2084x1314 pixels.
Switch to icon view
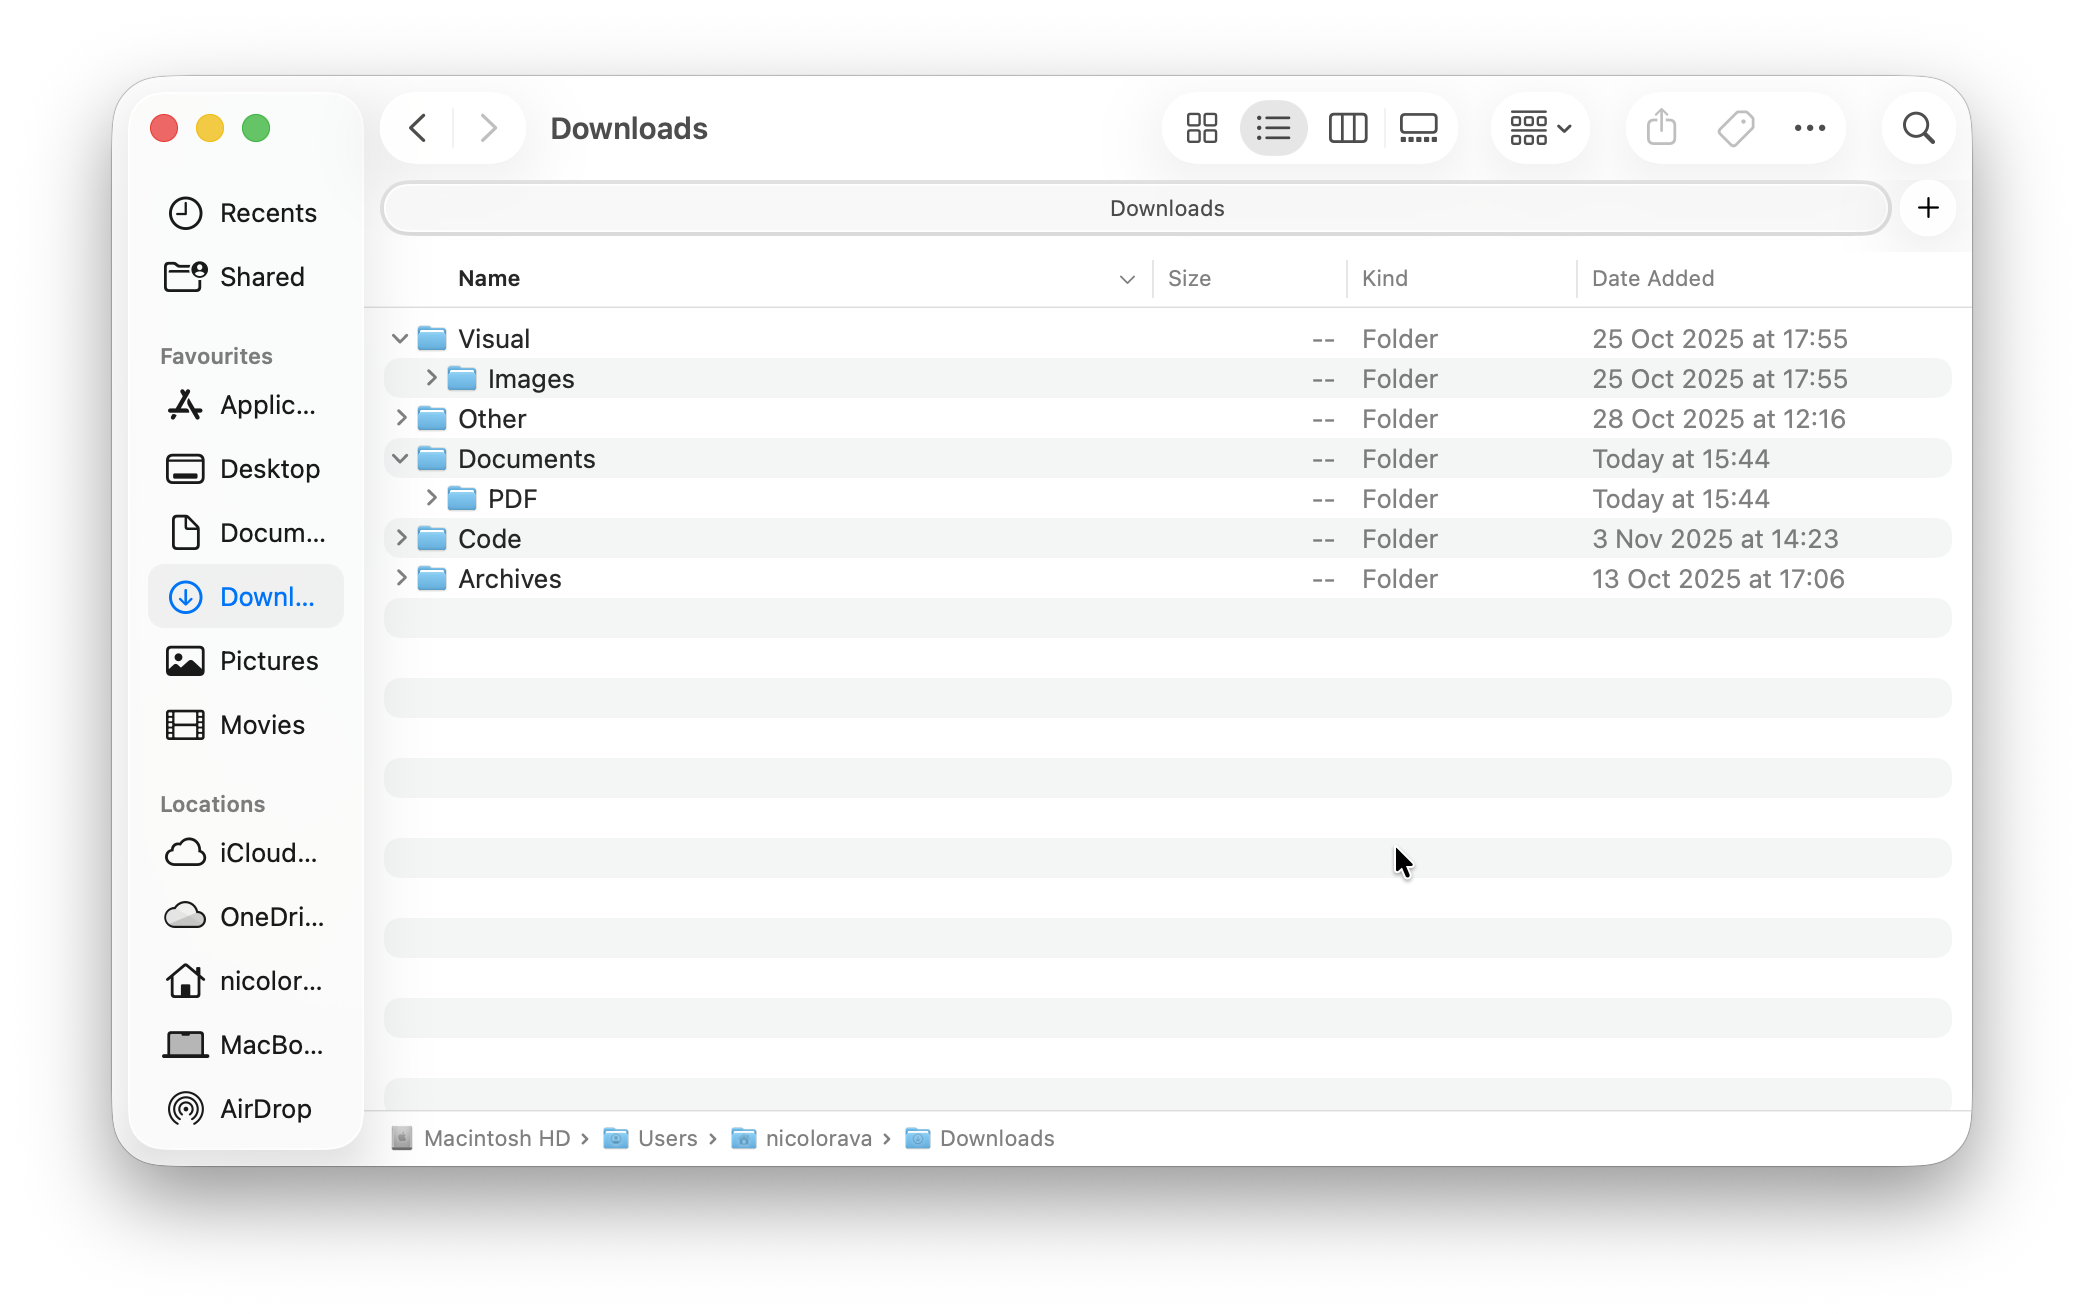pos(1200,128)
